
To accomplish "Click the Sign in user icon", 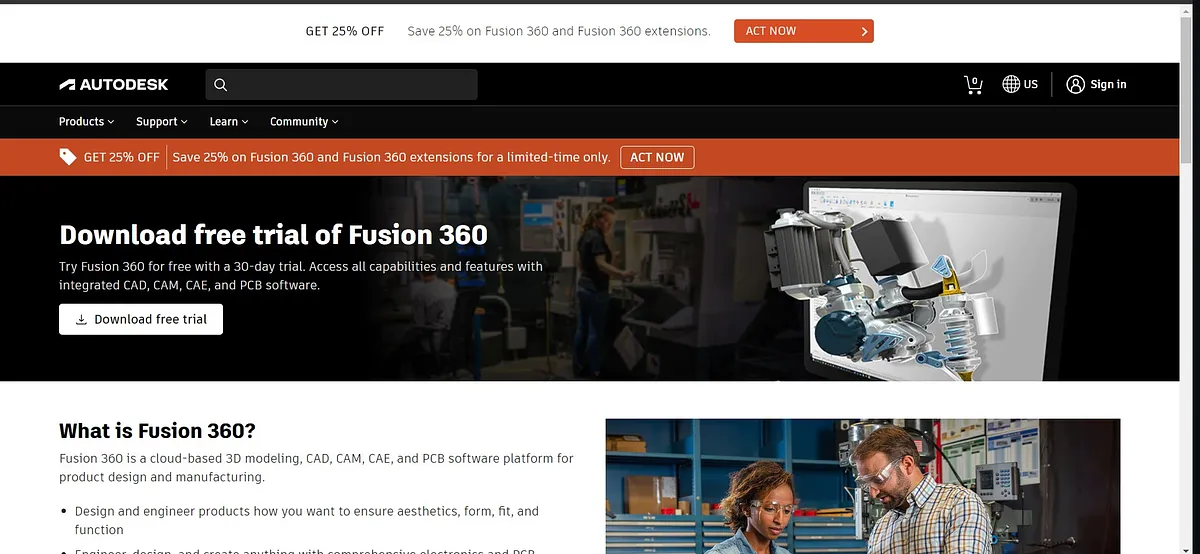I will click(x=1076, y=85).
